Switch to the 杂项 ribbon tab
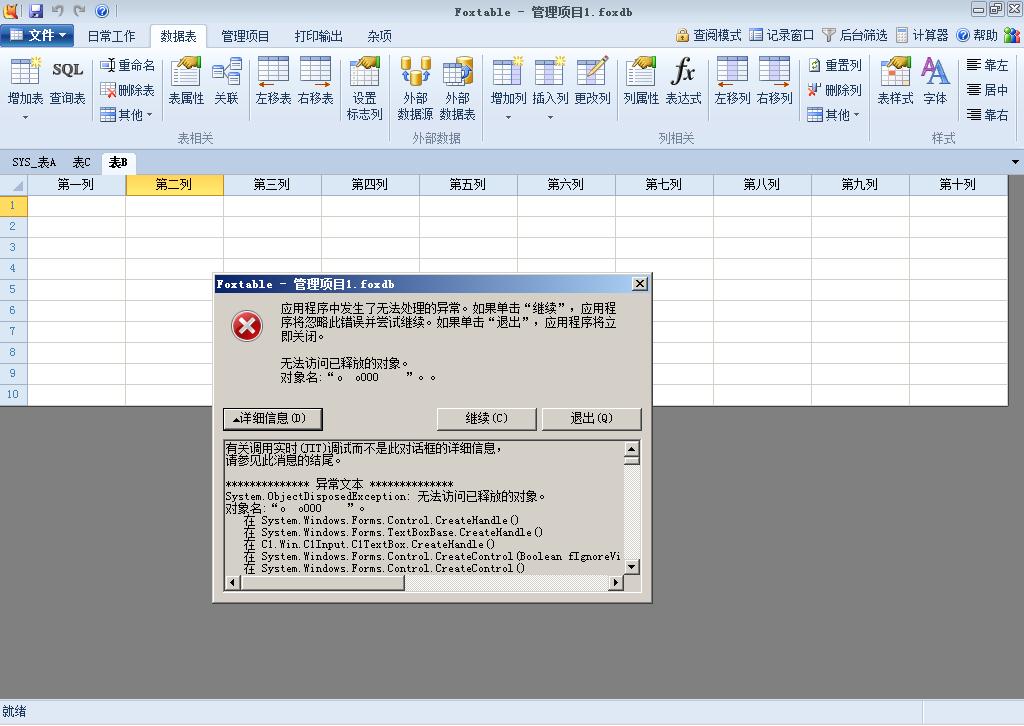Viewport: 1024px width, 726px height. [379, 36]
